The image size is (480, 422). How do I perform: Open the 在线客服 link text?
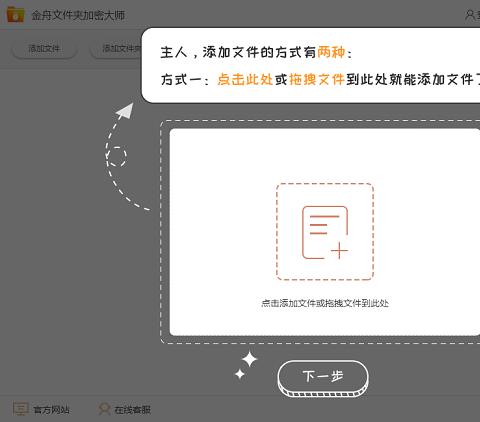click(x=133, y=410)
